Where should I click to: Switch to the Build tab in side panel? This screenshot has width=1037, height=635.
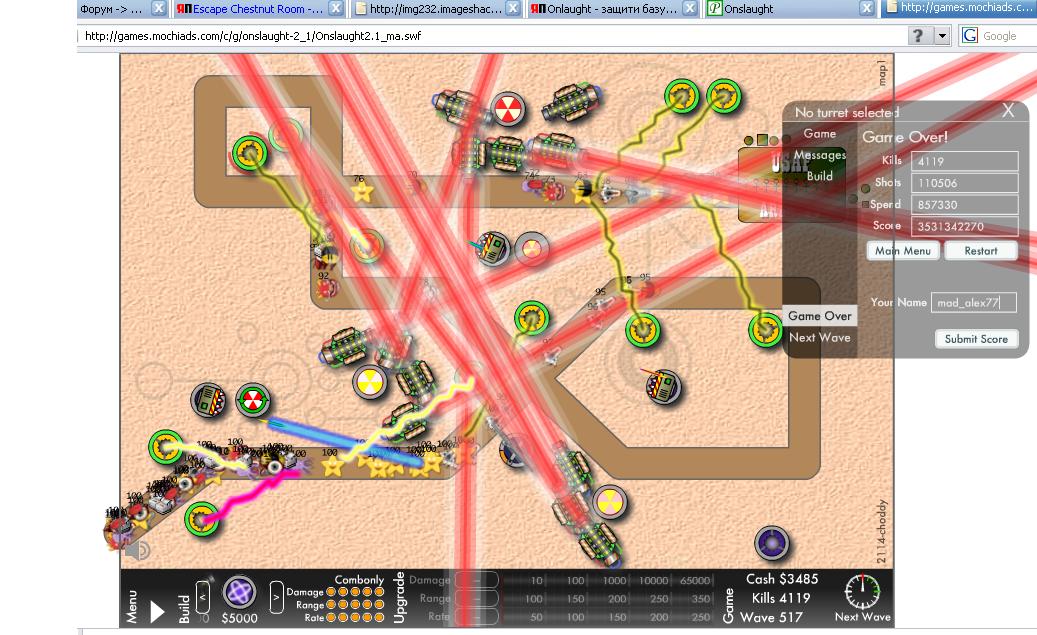point(819,176)
